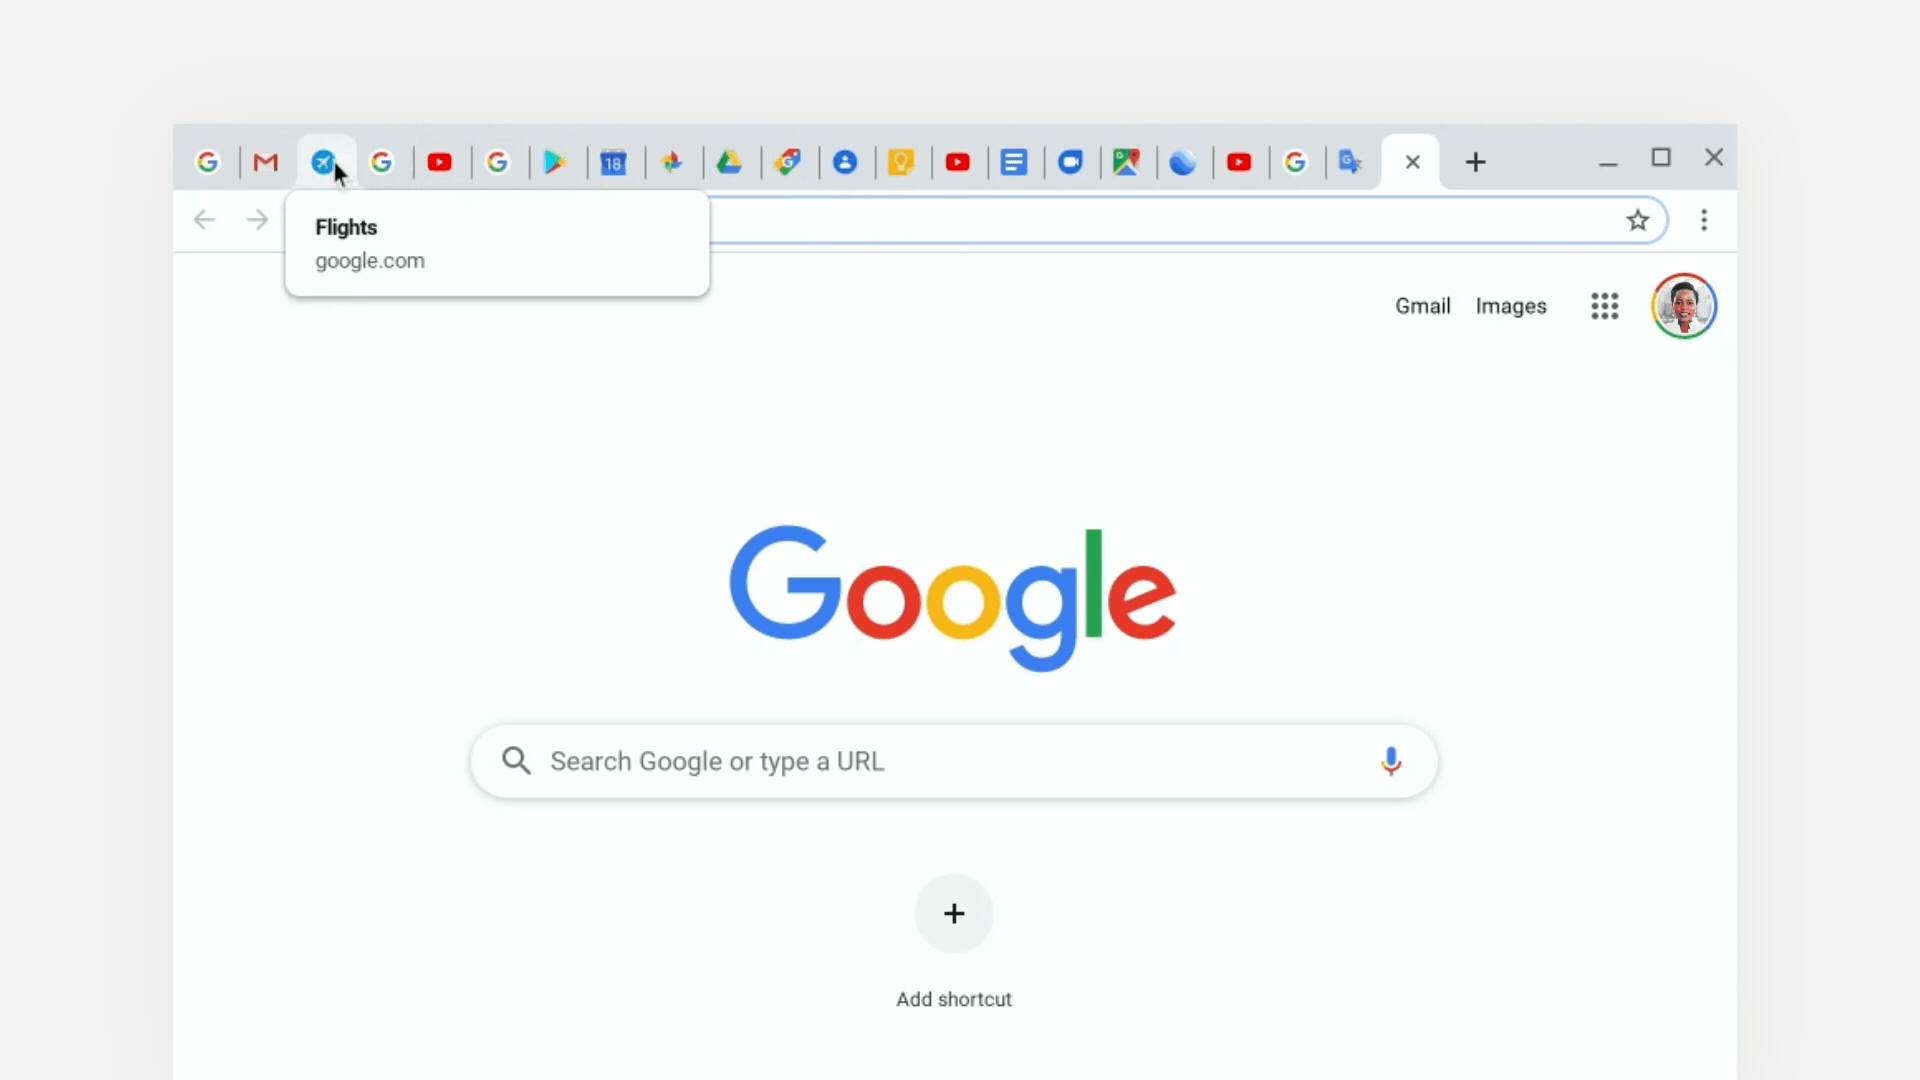The width and height of the screenshot is (1920, 1080).
Task: Click the Google Apps grid menu
Action: coord(1604,306)
